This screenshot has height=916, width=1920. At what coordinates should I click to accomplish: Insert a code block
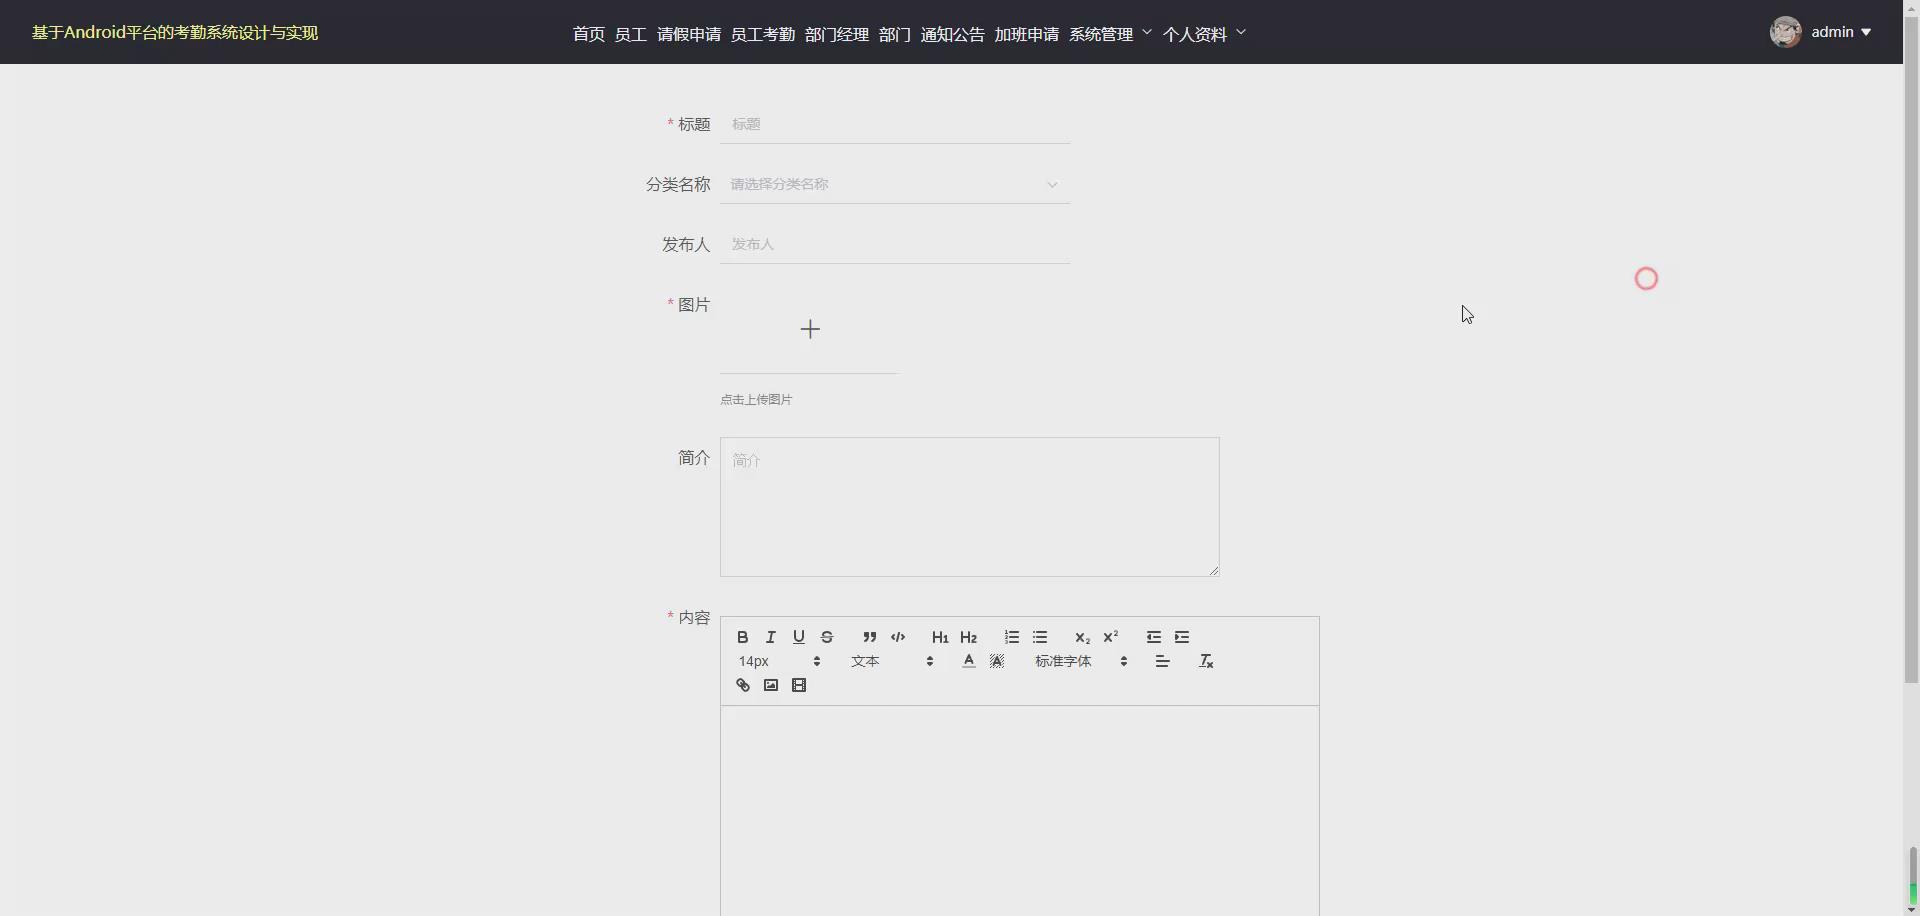(x=898, y=637)
